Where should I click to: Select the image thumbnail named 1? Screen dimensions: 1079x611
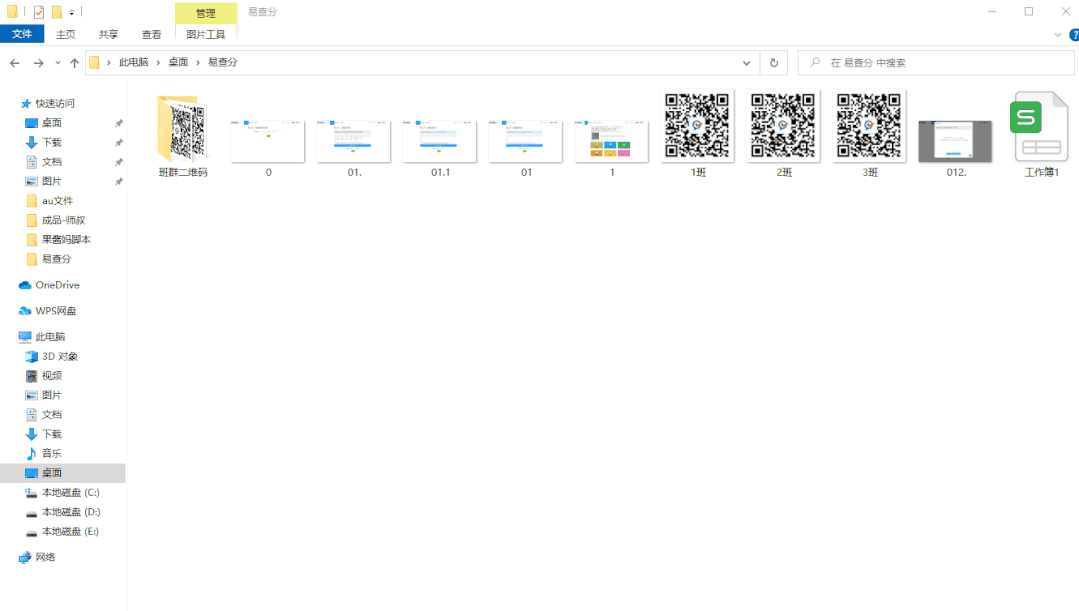point(612,148)
